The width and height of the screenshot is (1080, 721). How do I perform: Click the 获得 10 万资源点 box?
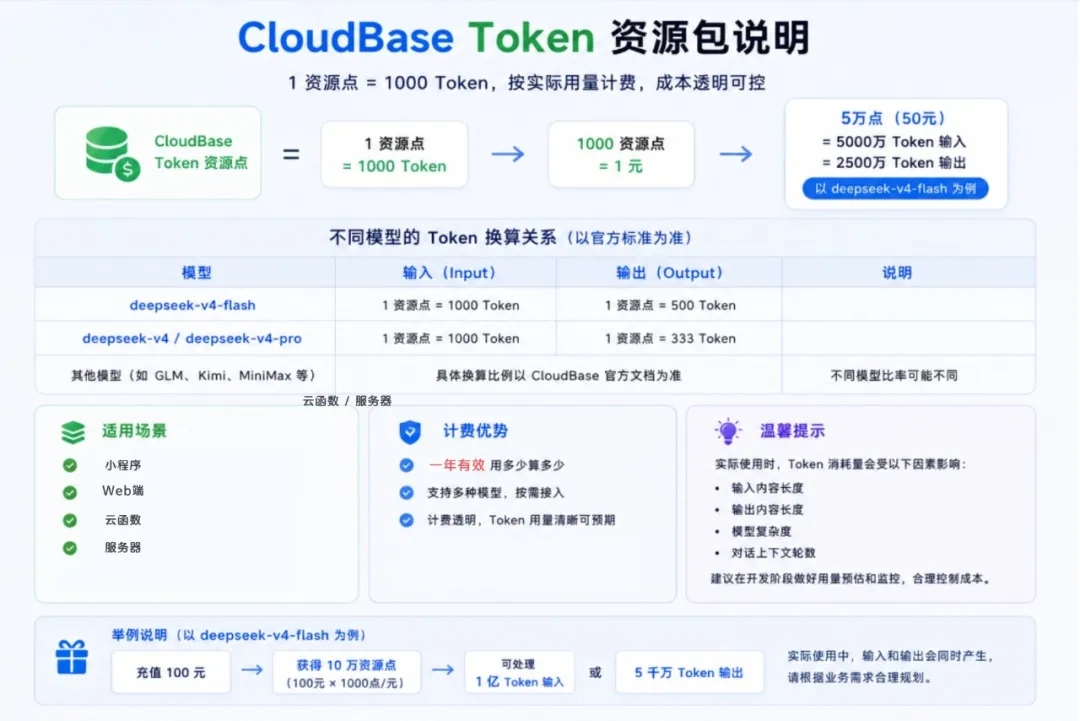[x=346, y=672]
